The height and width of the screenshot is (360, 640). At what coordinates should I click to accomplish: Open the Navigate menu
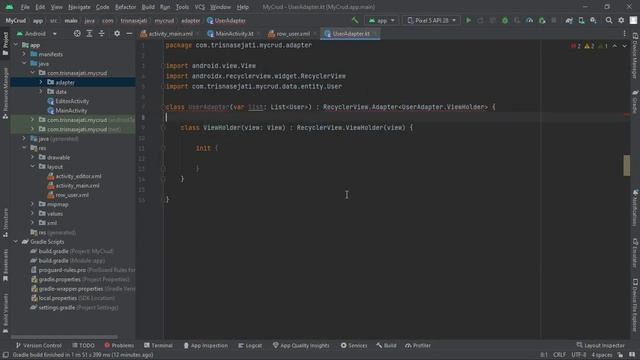[x=79, y=7]
